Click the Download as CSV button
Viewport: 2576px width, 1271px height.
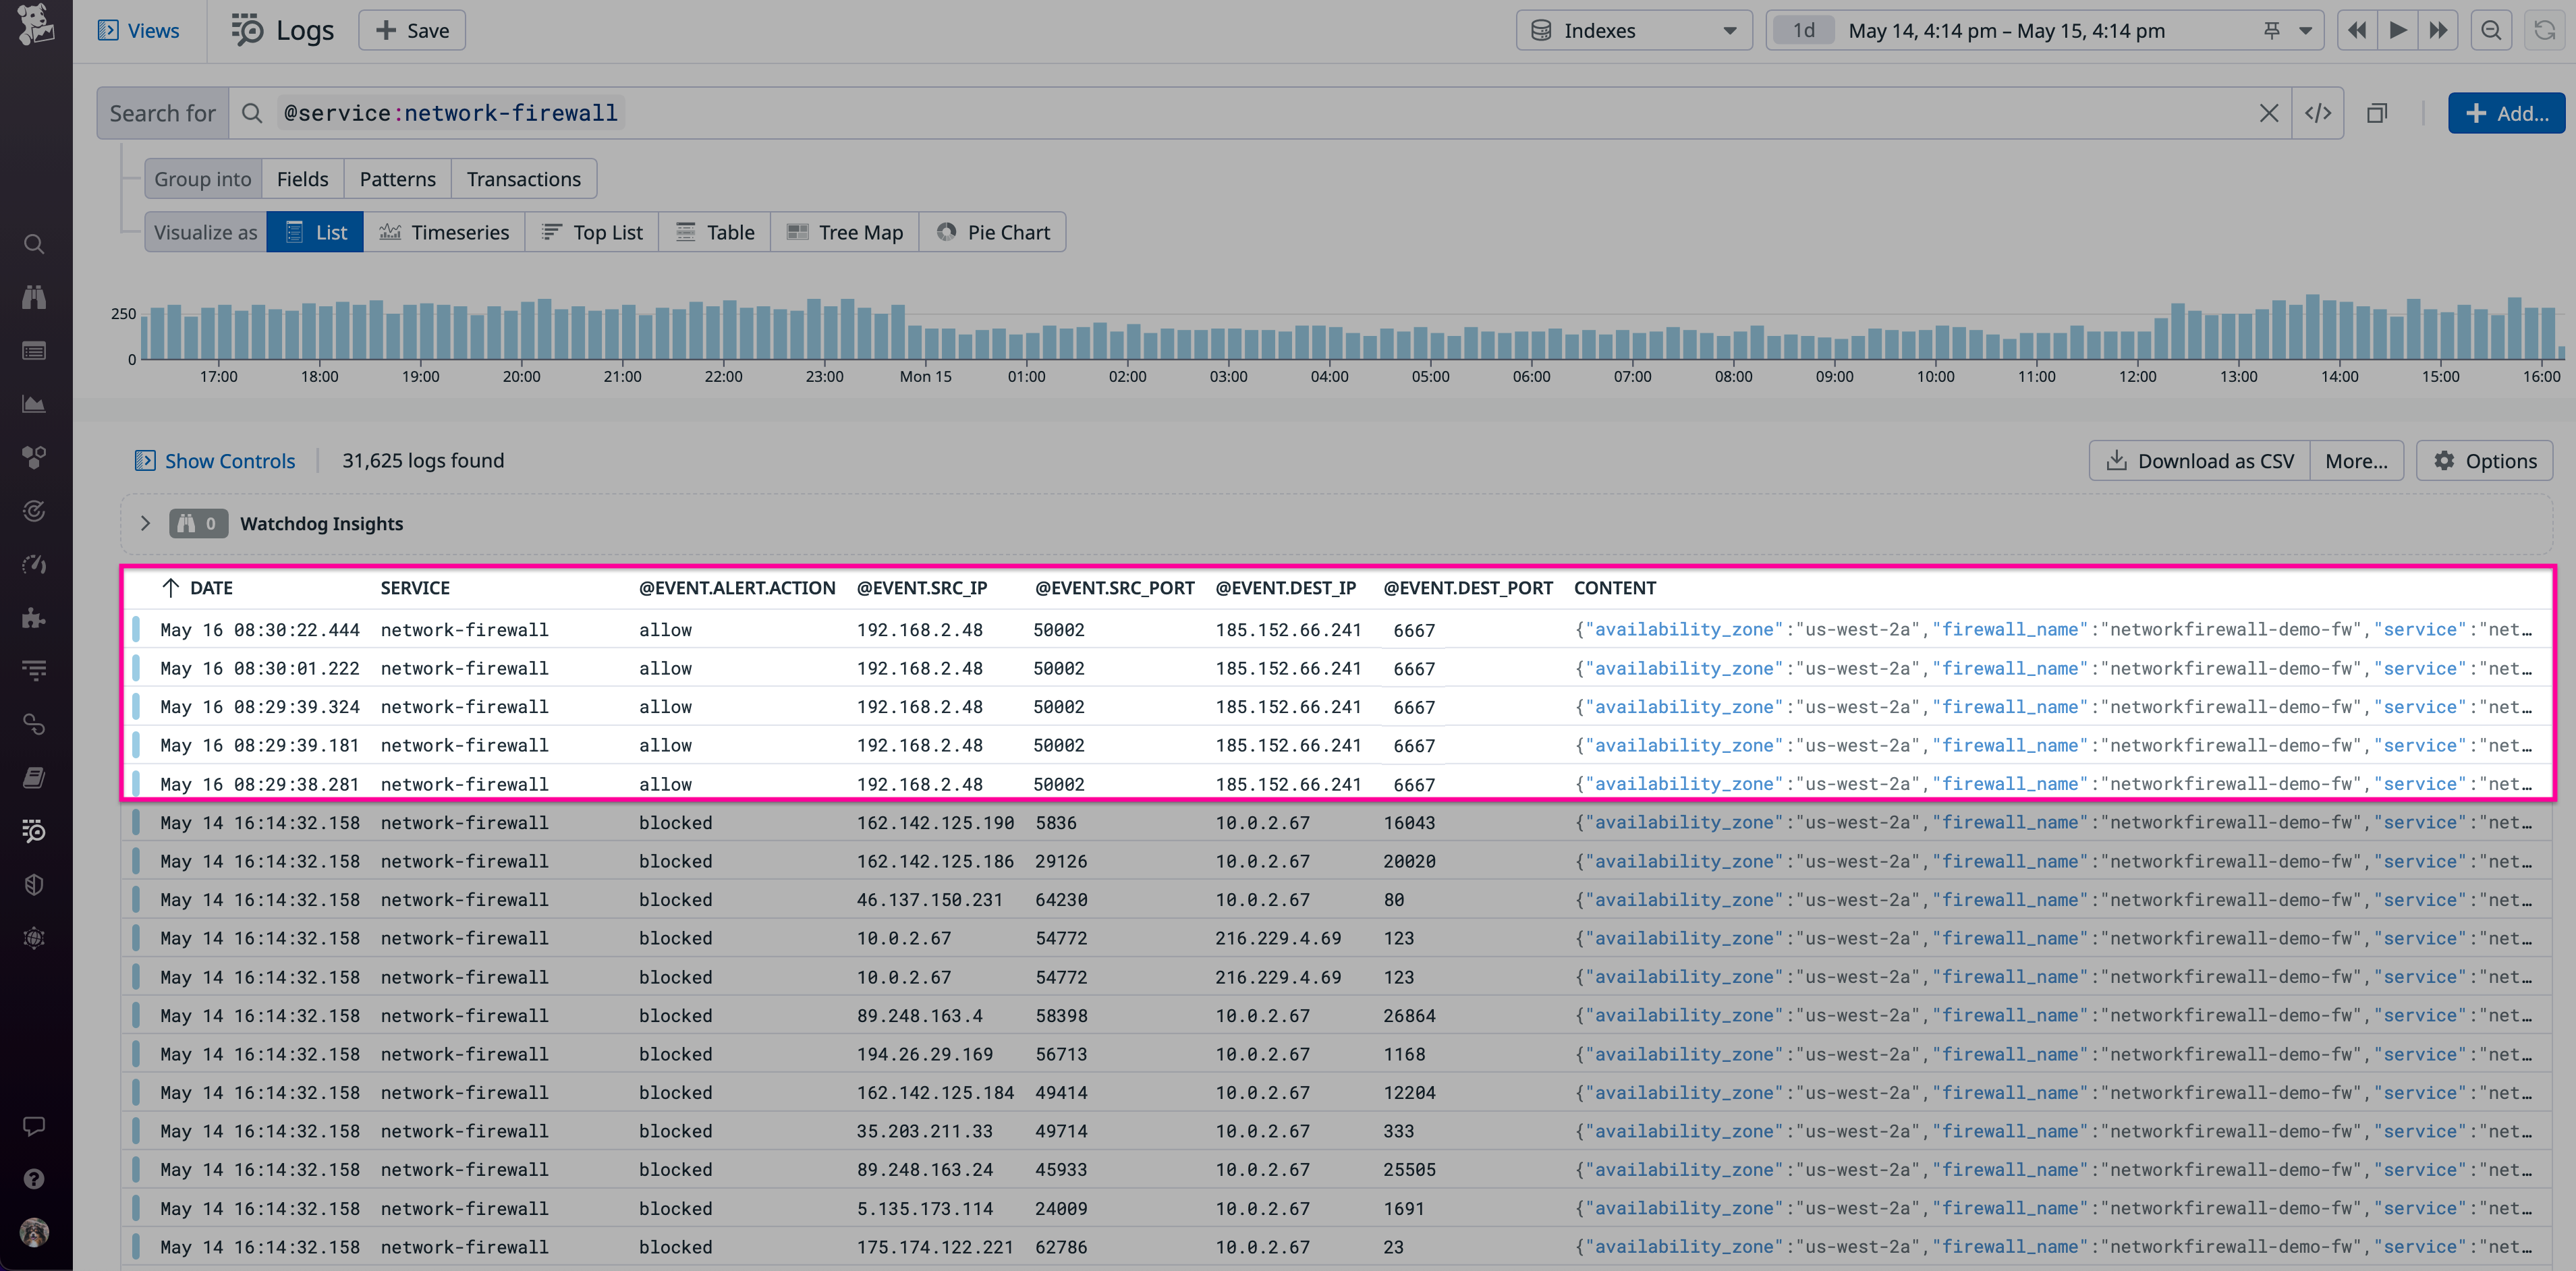pyautogui.click(x=2199, y=460)
